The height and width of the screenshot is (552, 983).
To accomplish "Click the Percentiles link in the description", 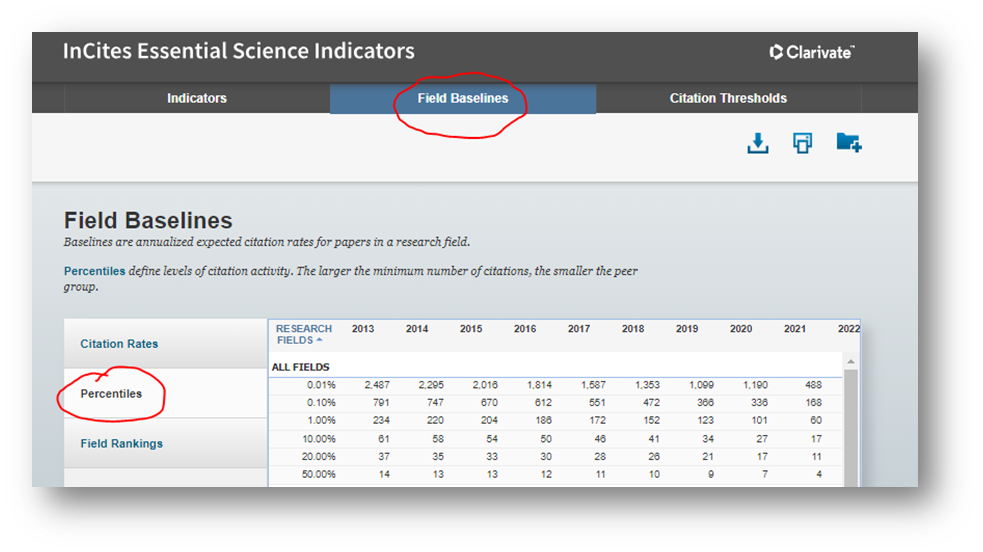I will tap(94, 271).
